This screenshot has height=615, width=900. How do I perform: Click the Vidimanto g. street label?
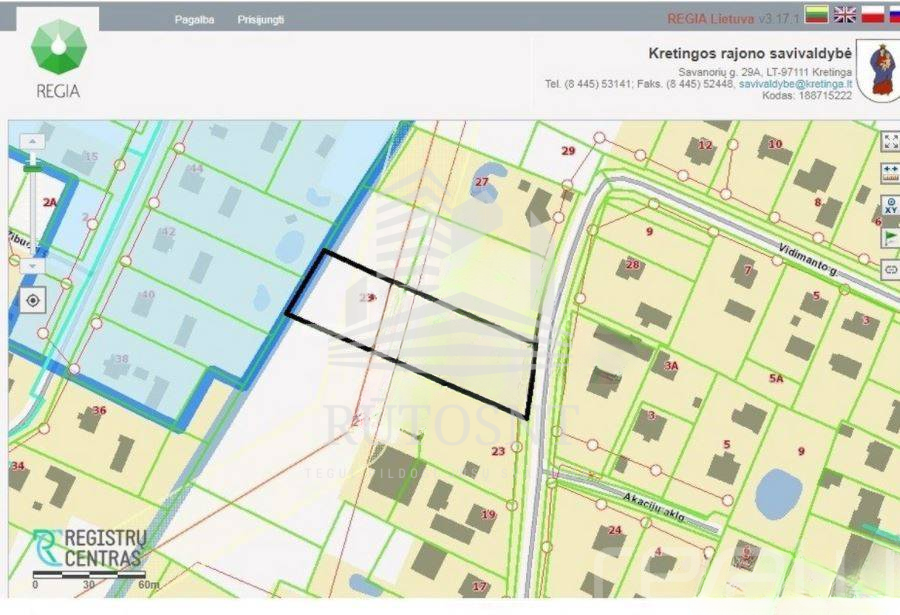808,259
